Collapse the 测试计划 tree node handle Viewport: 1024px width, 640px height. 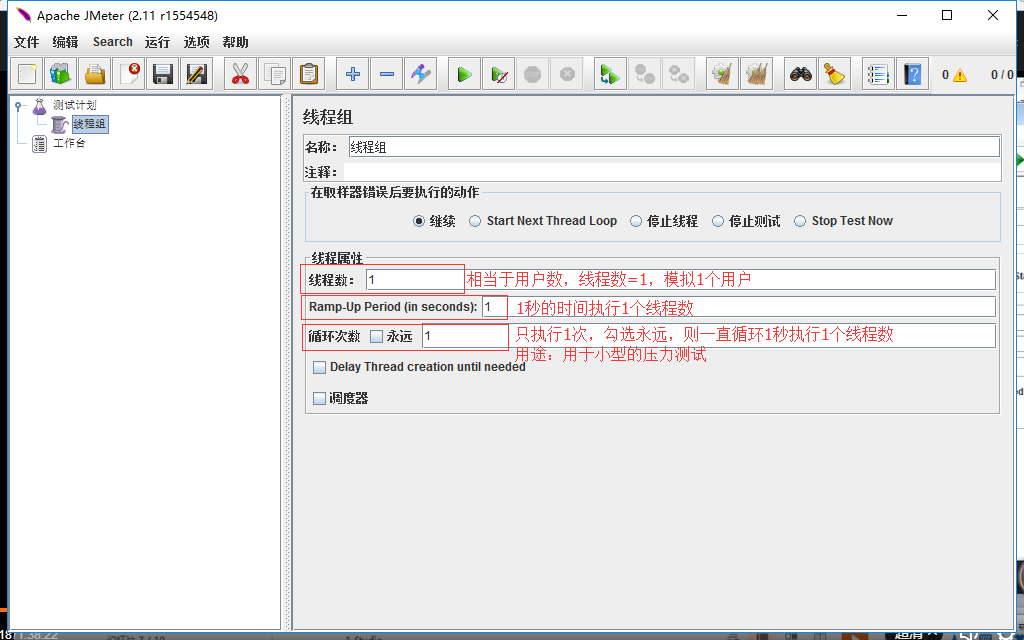[18, 104]
